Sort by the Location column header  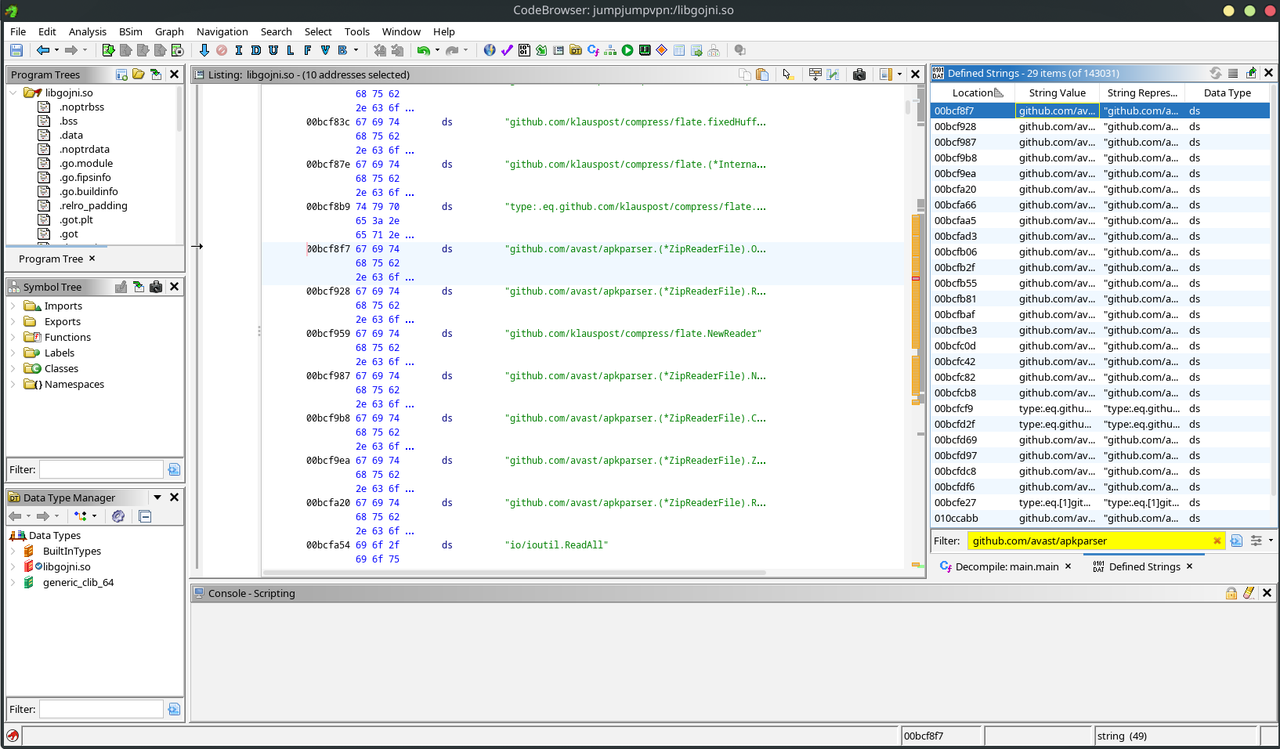coord(973,93)
